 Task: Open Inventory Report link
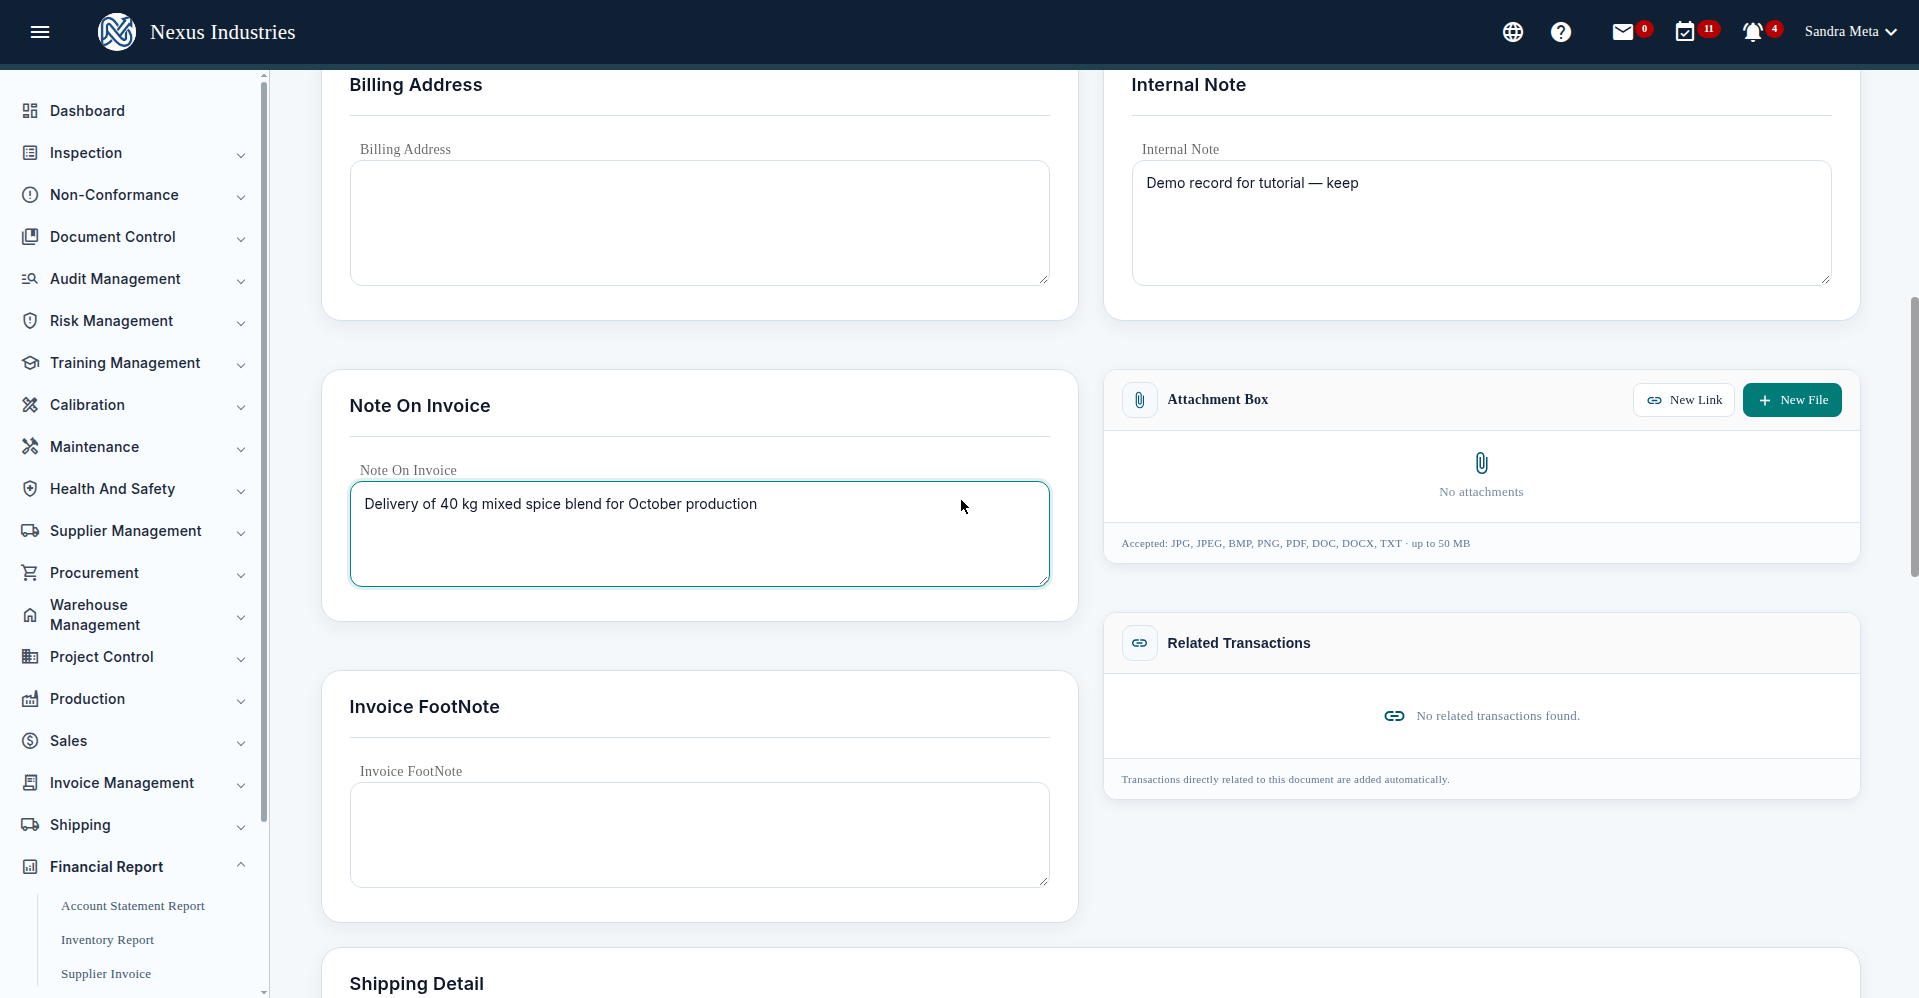(x=107, y=940)
